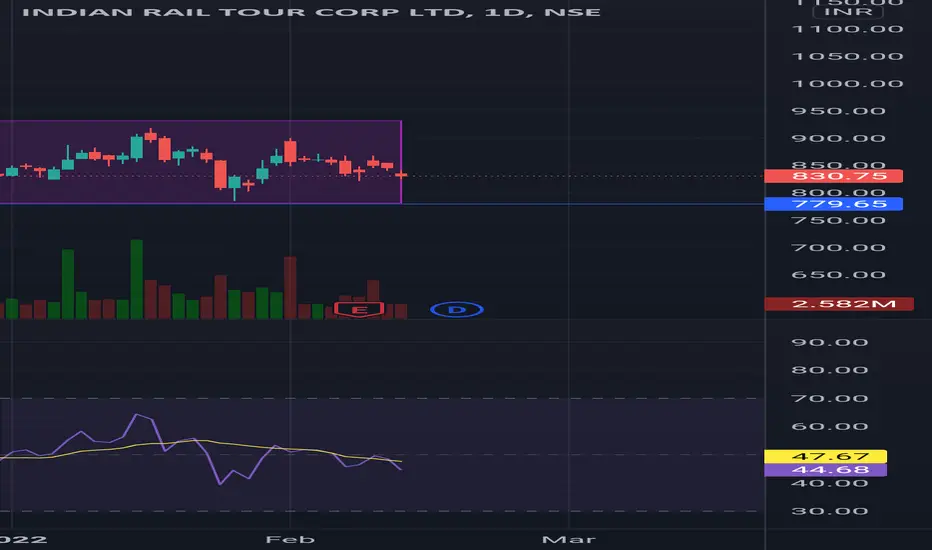Select the blue horizontal line at 779.65
The height and width of the screenshot is (550, 932).
tap(582, 204)
